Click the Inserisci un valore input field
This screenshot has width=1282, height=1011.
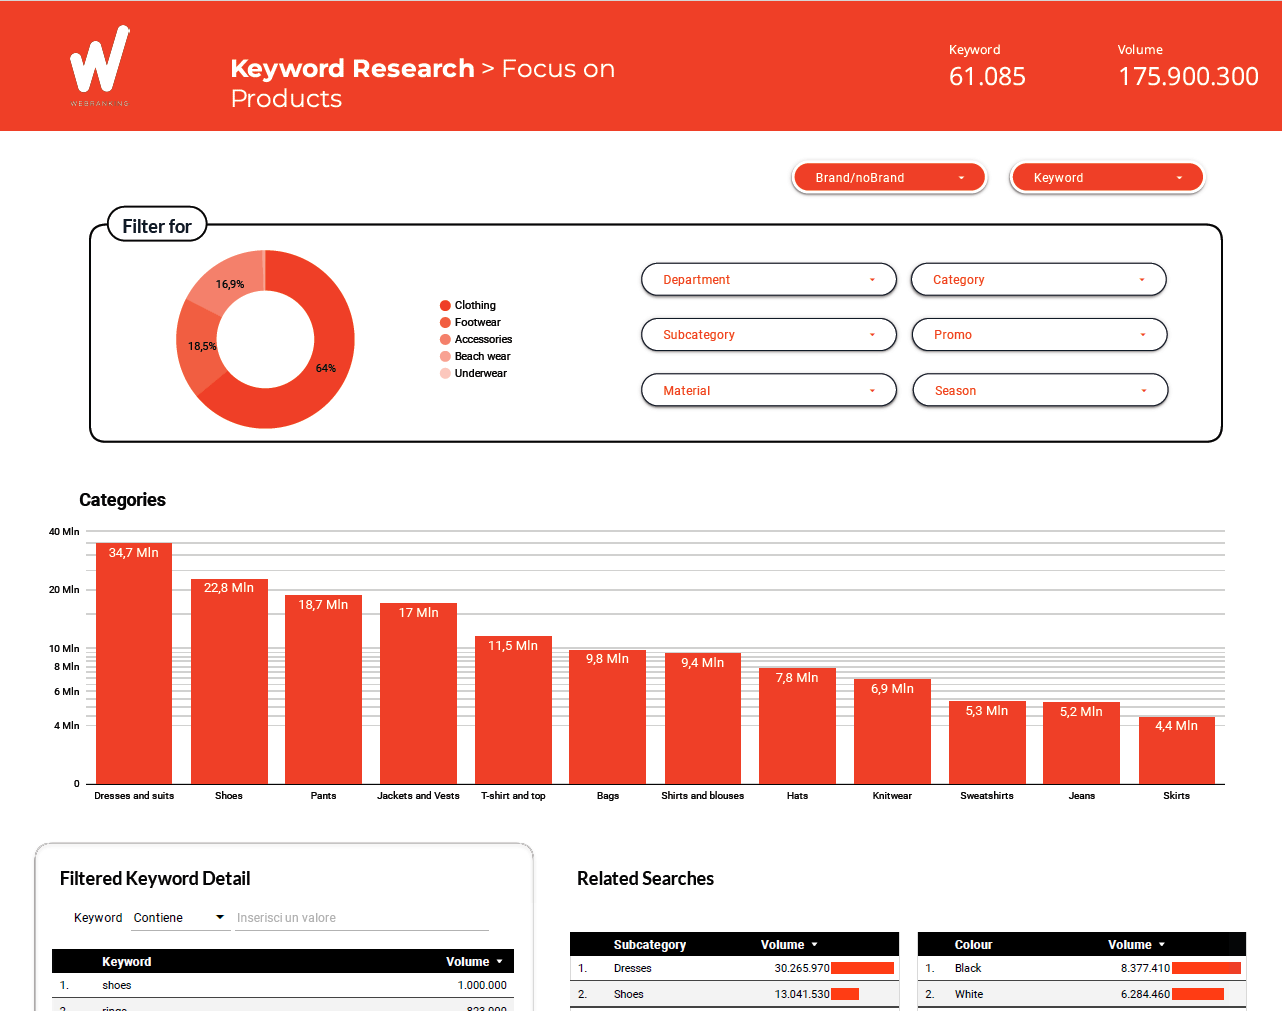click(x=361, y=917)
